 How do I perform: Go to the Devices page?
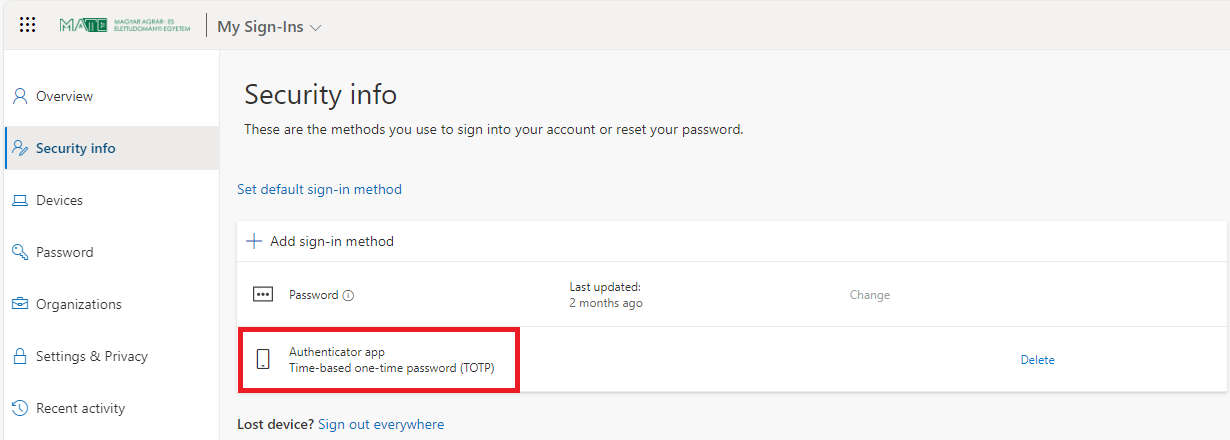59,201
